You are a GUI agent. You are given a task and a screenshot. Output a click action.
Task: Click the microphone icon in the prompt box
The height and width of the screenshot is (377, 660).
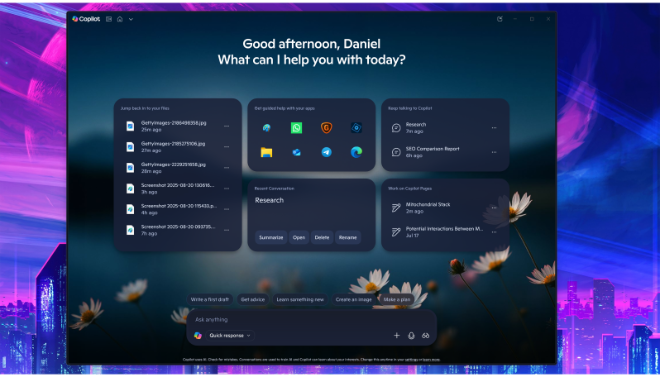click(411, 335)
